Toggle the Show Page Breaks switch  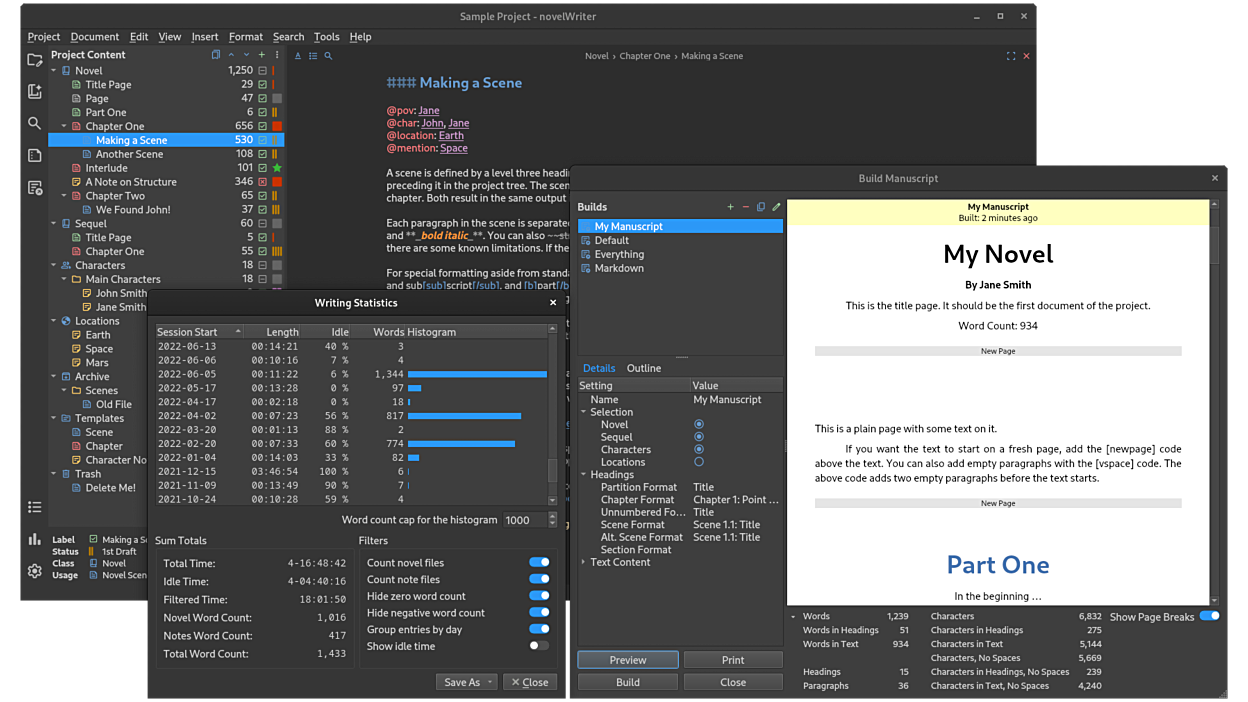click(1209, 616)
